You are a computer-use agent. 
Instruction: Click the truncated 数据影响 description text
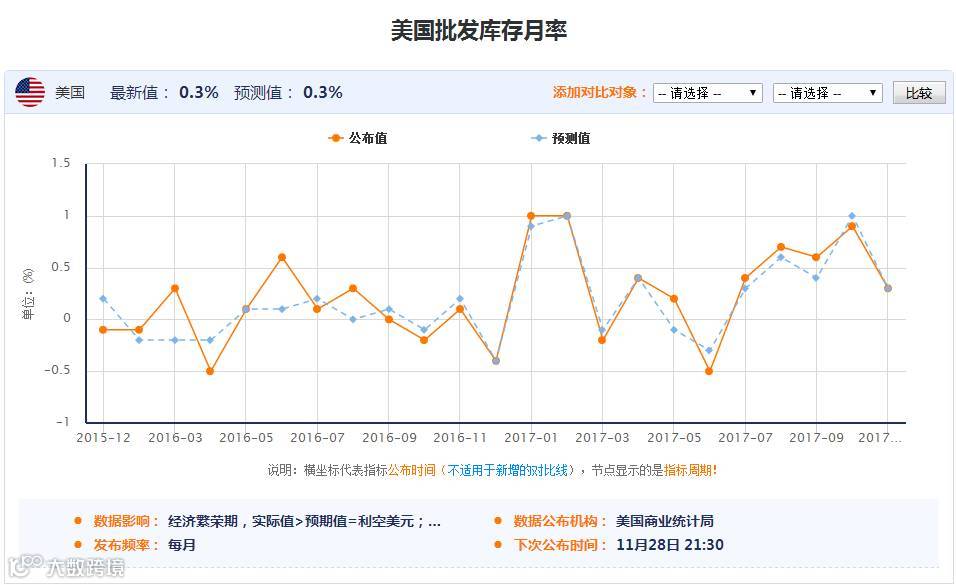304,521
